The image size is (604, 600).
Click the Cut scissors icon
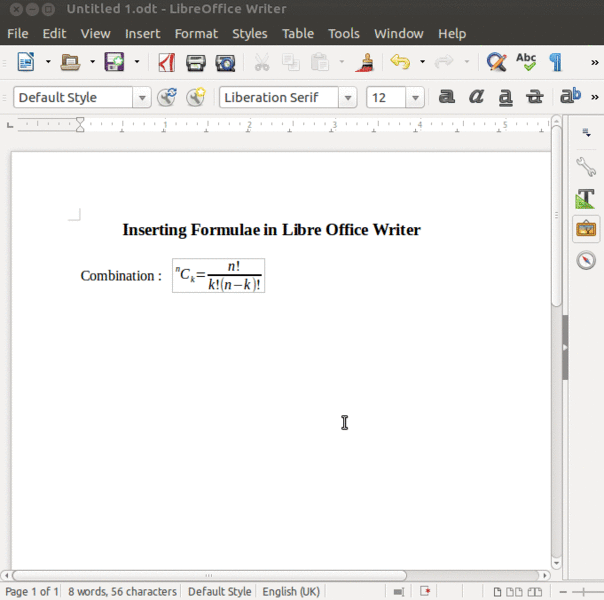262,62
